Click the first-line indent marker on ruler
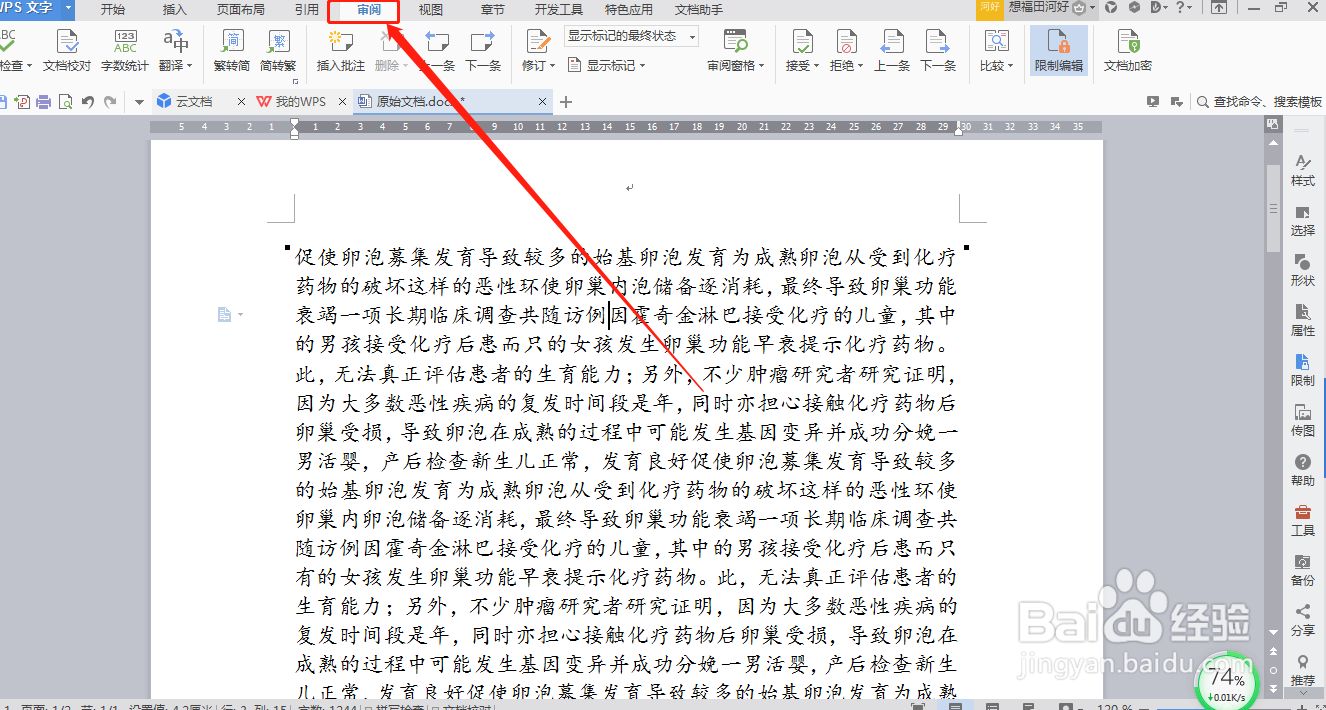 pos(294,123)
